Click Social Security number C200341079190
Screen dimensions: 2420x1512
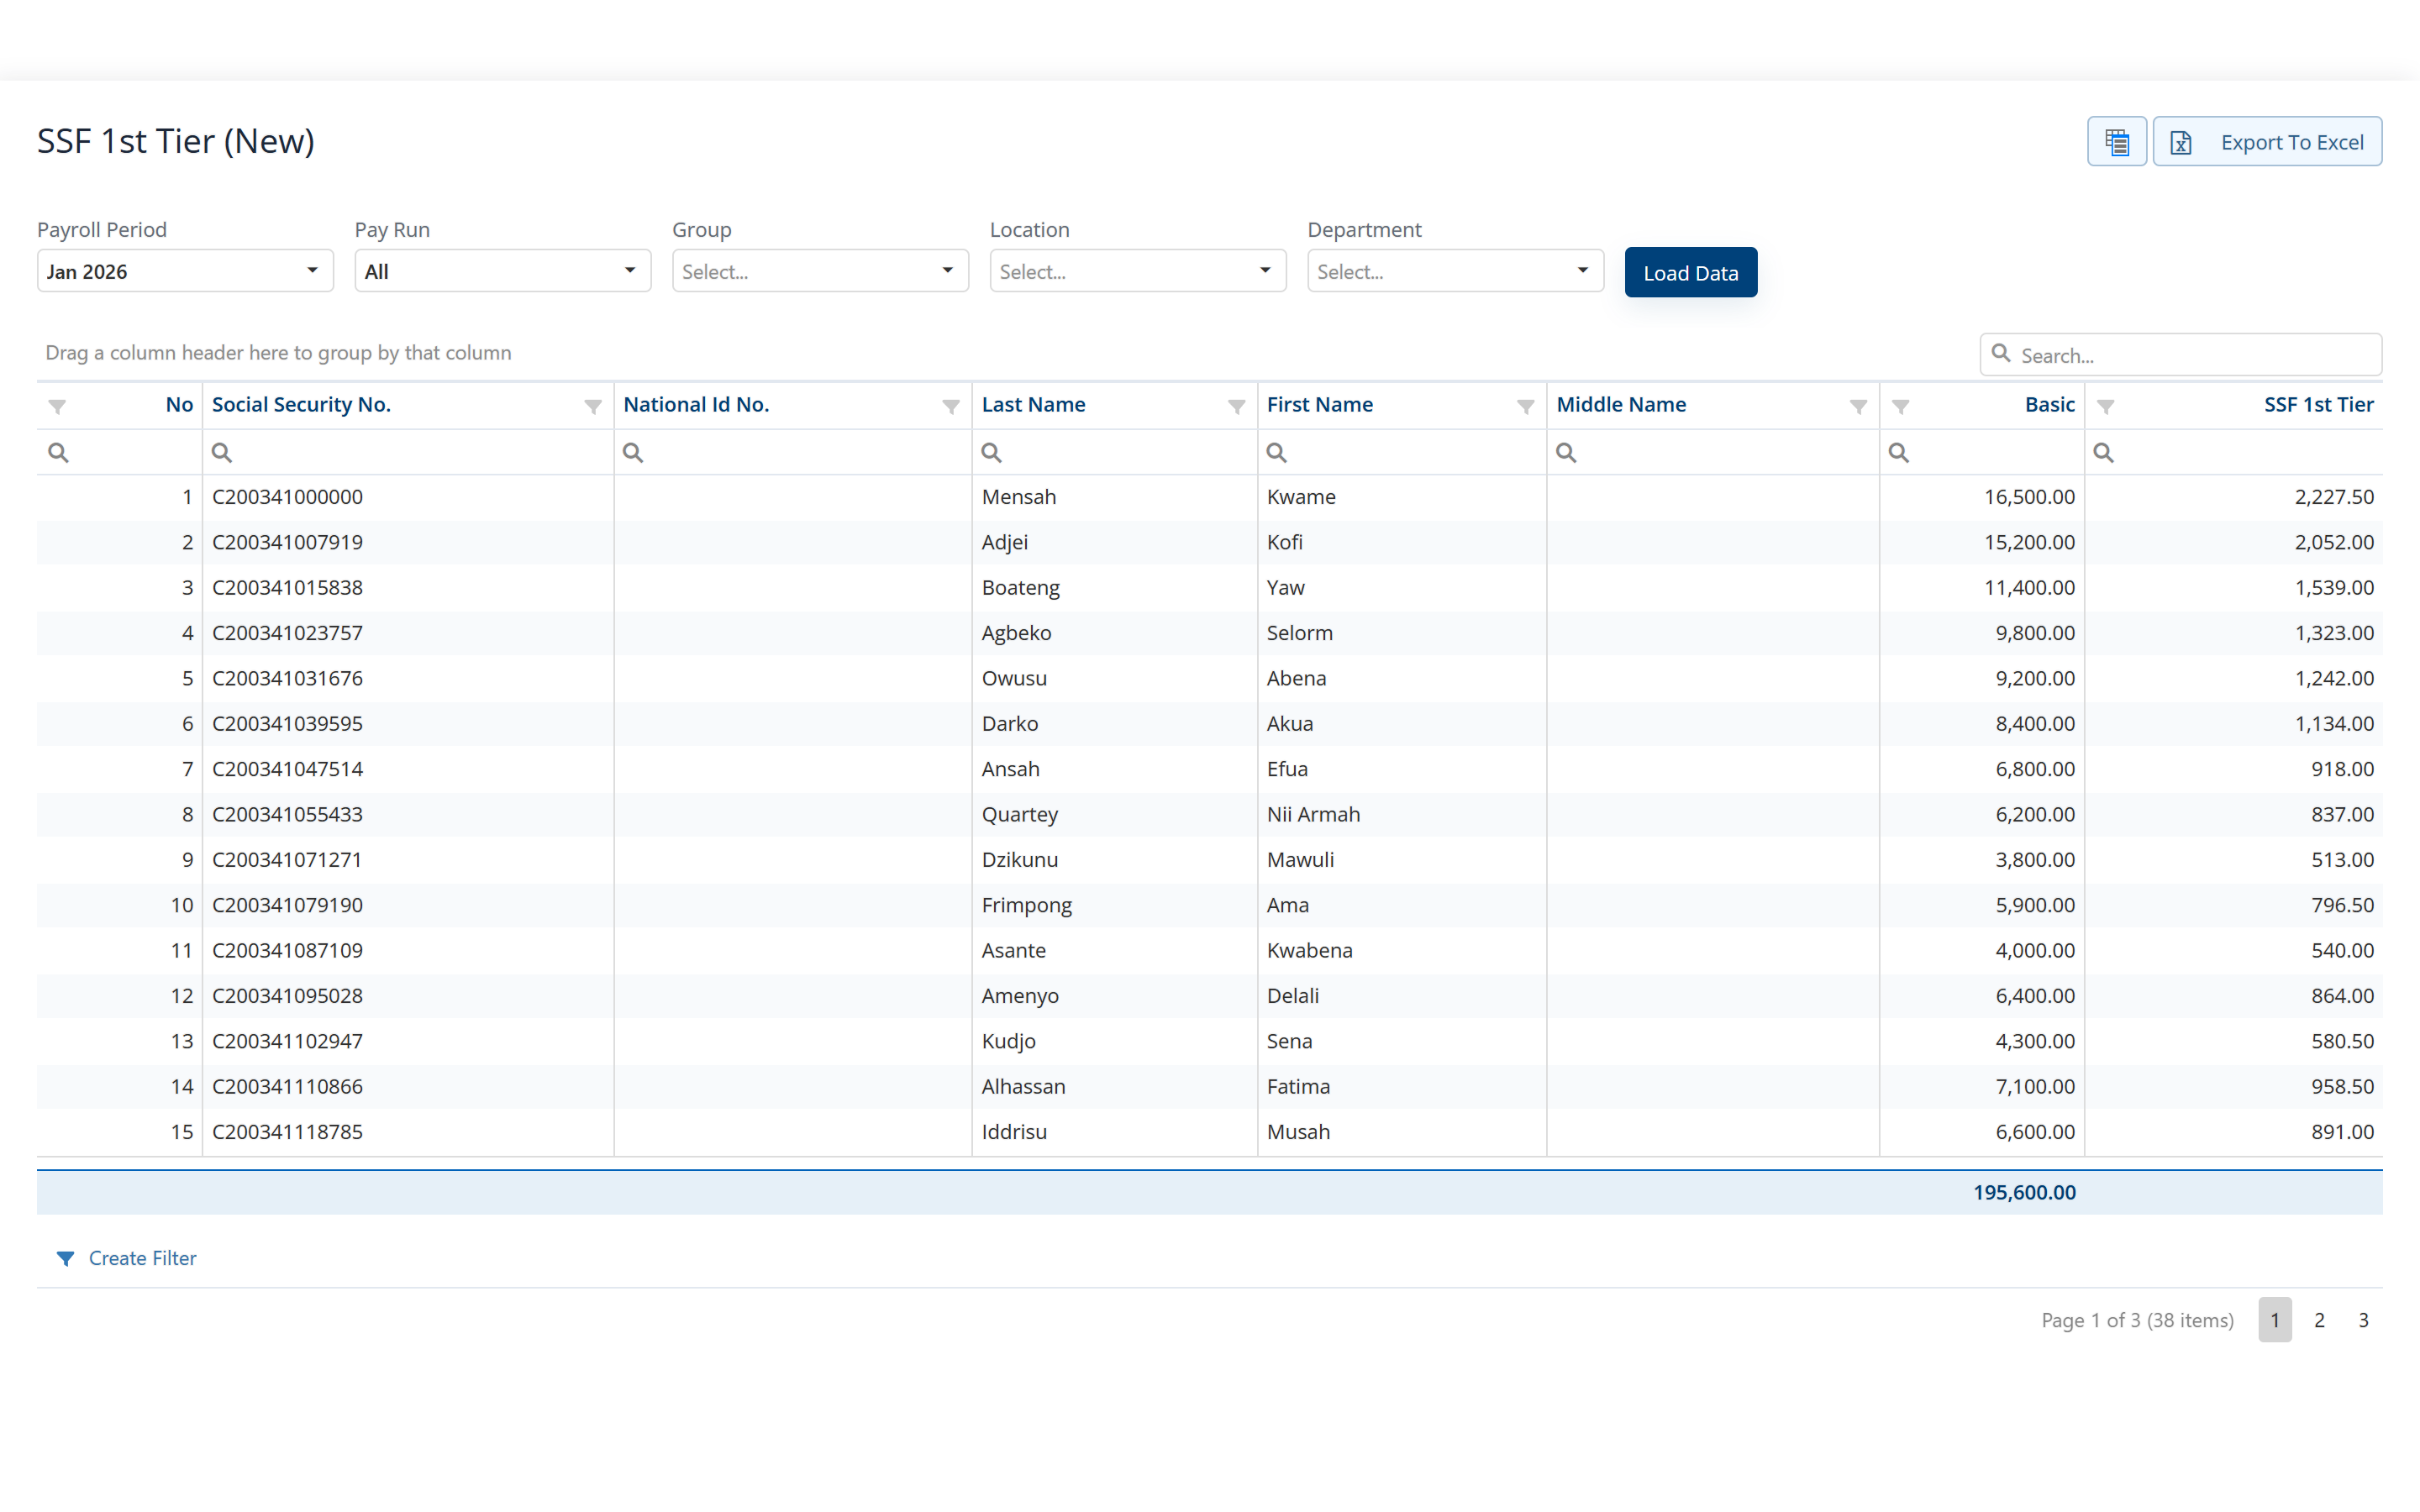[287, 905]
